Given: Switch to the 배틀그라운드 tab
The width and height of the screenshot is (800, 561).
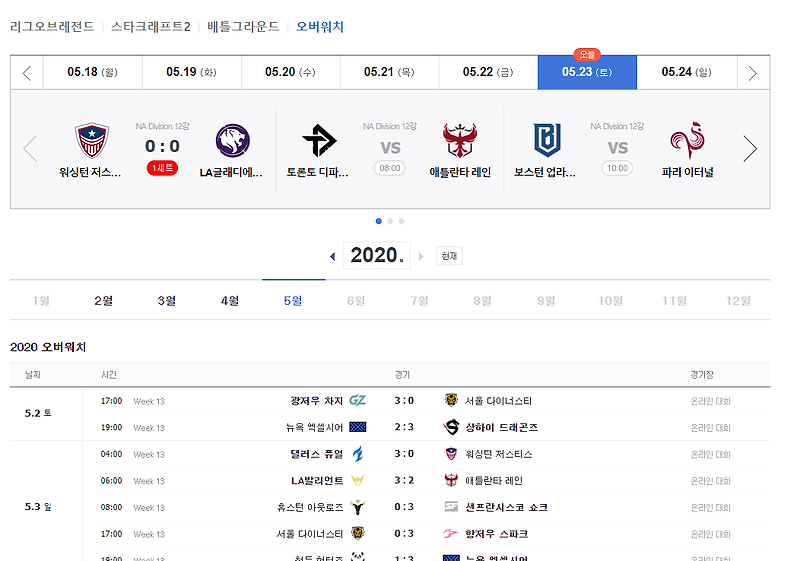Looking at the screenshot, I should 243,27.
